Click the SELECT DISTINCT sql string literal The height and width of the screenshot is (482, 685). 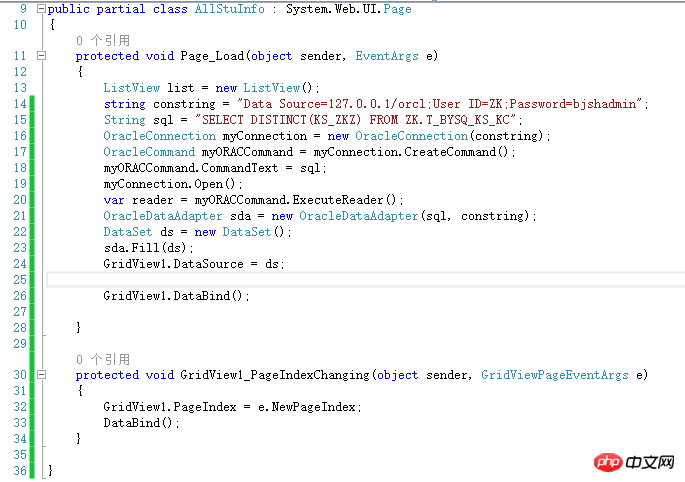(356, 120)
